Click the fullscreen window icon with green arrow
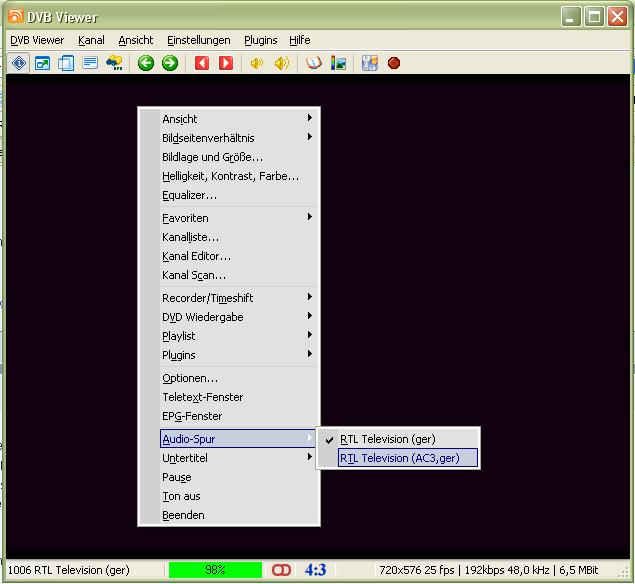The image size is (635, 584). (42, 63)
